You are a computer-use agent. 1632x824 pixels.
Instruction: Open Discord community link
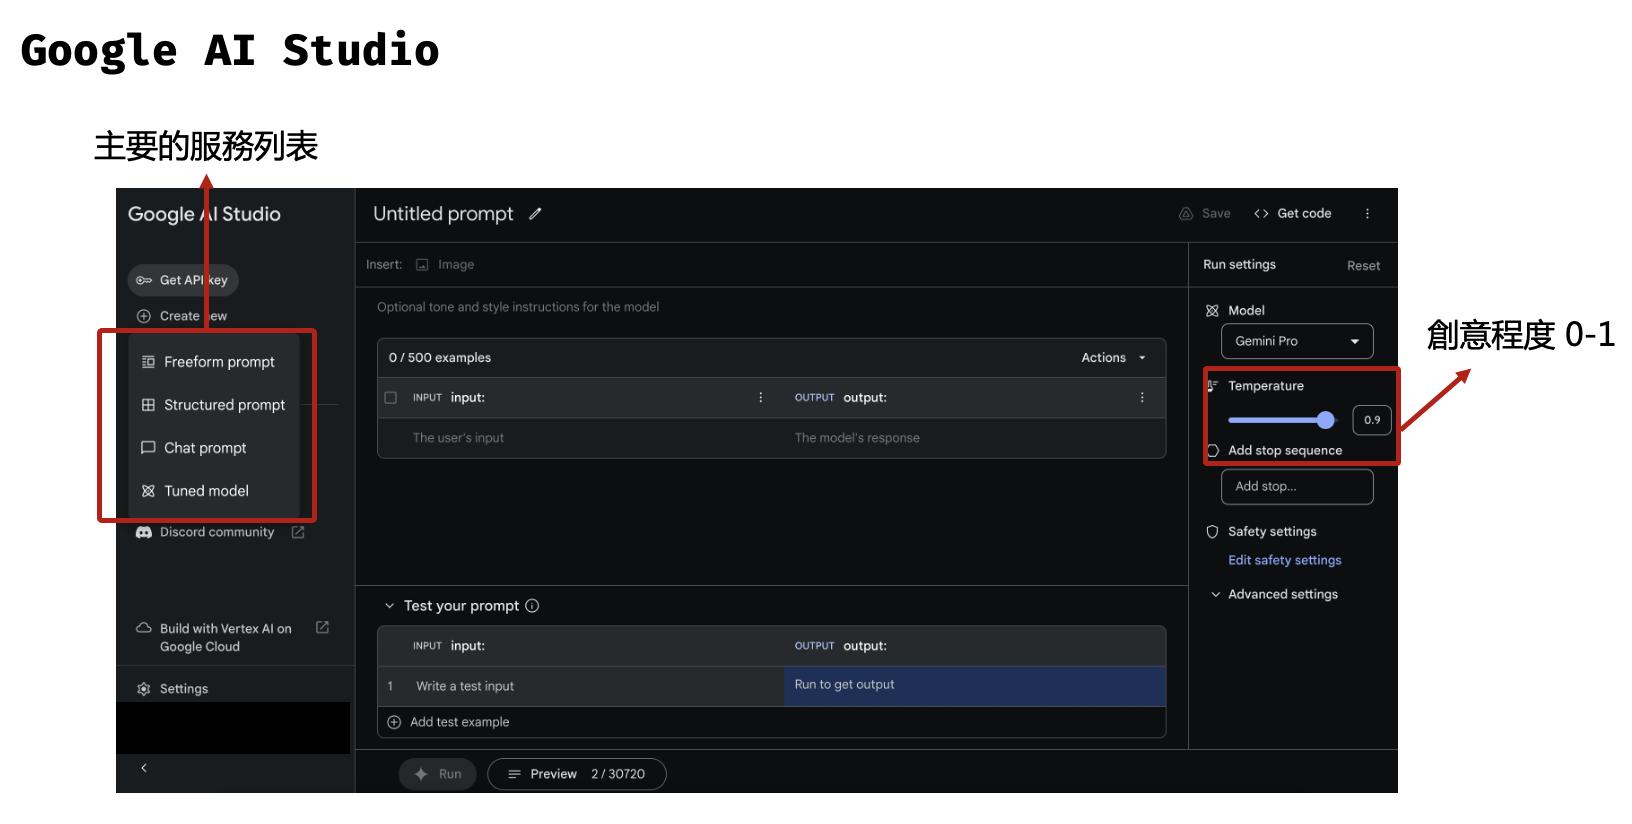pos(217,533)
